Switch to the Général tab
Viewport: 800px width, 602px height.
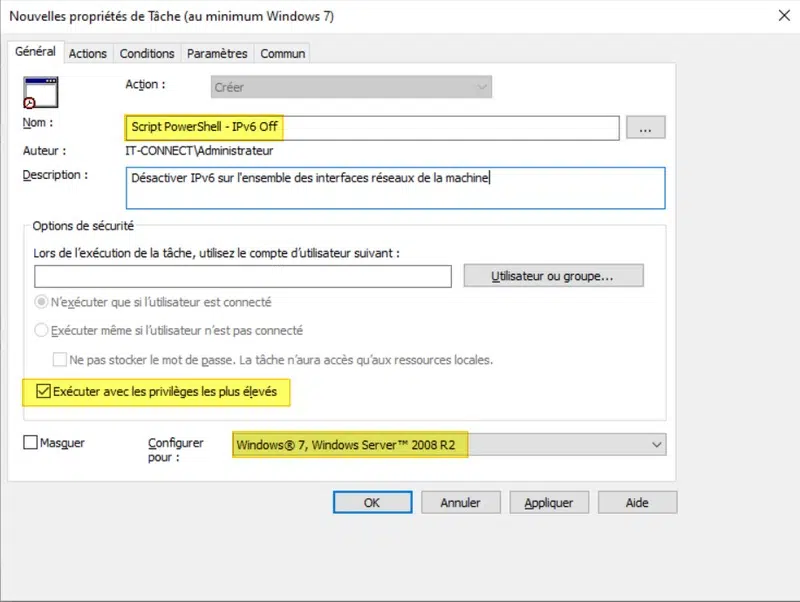coord(35,52)
